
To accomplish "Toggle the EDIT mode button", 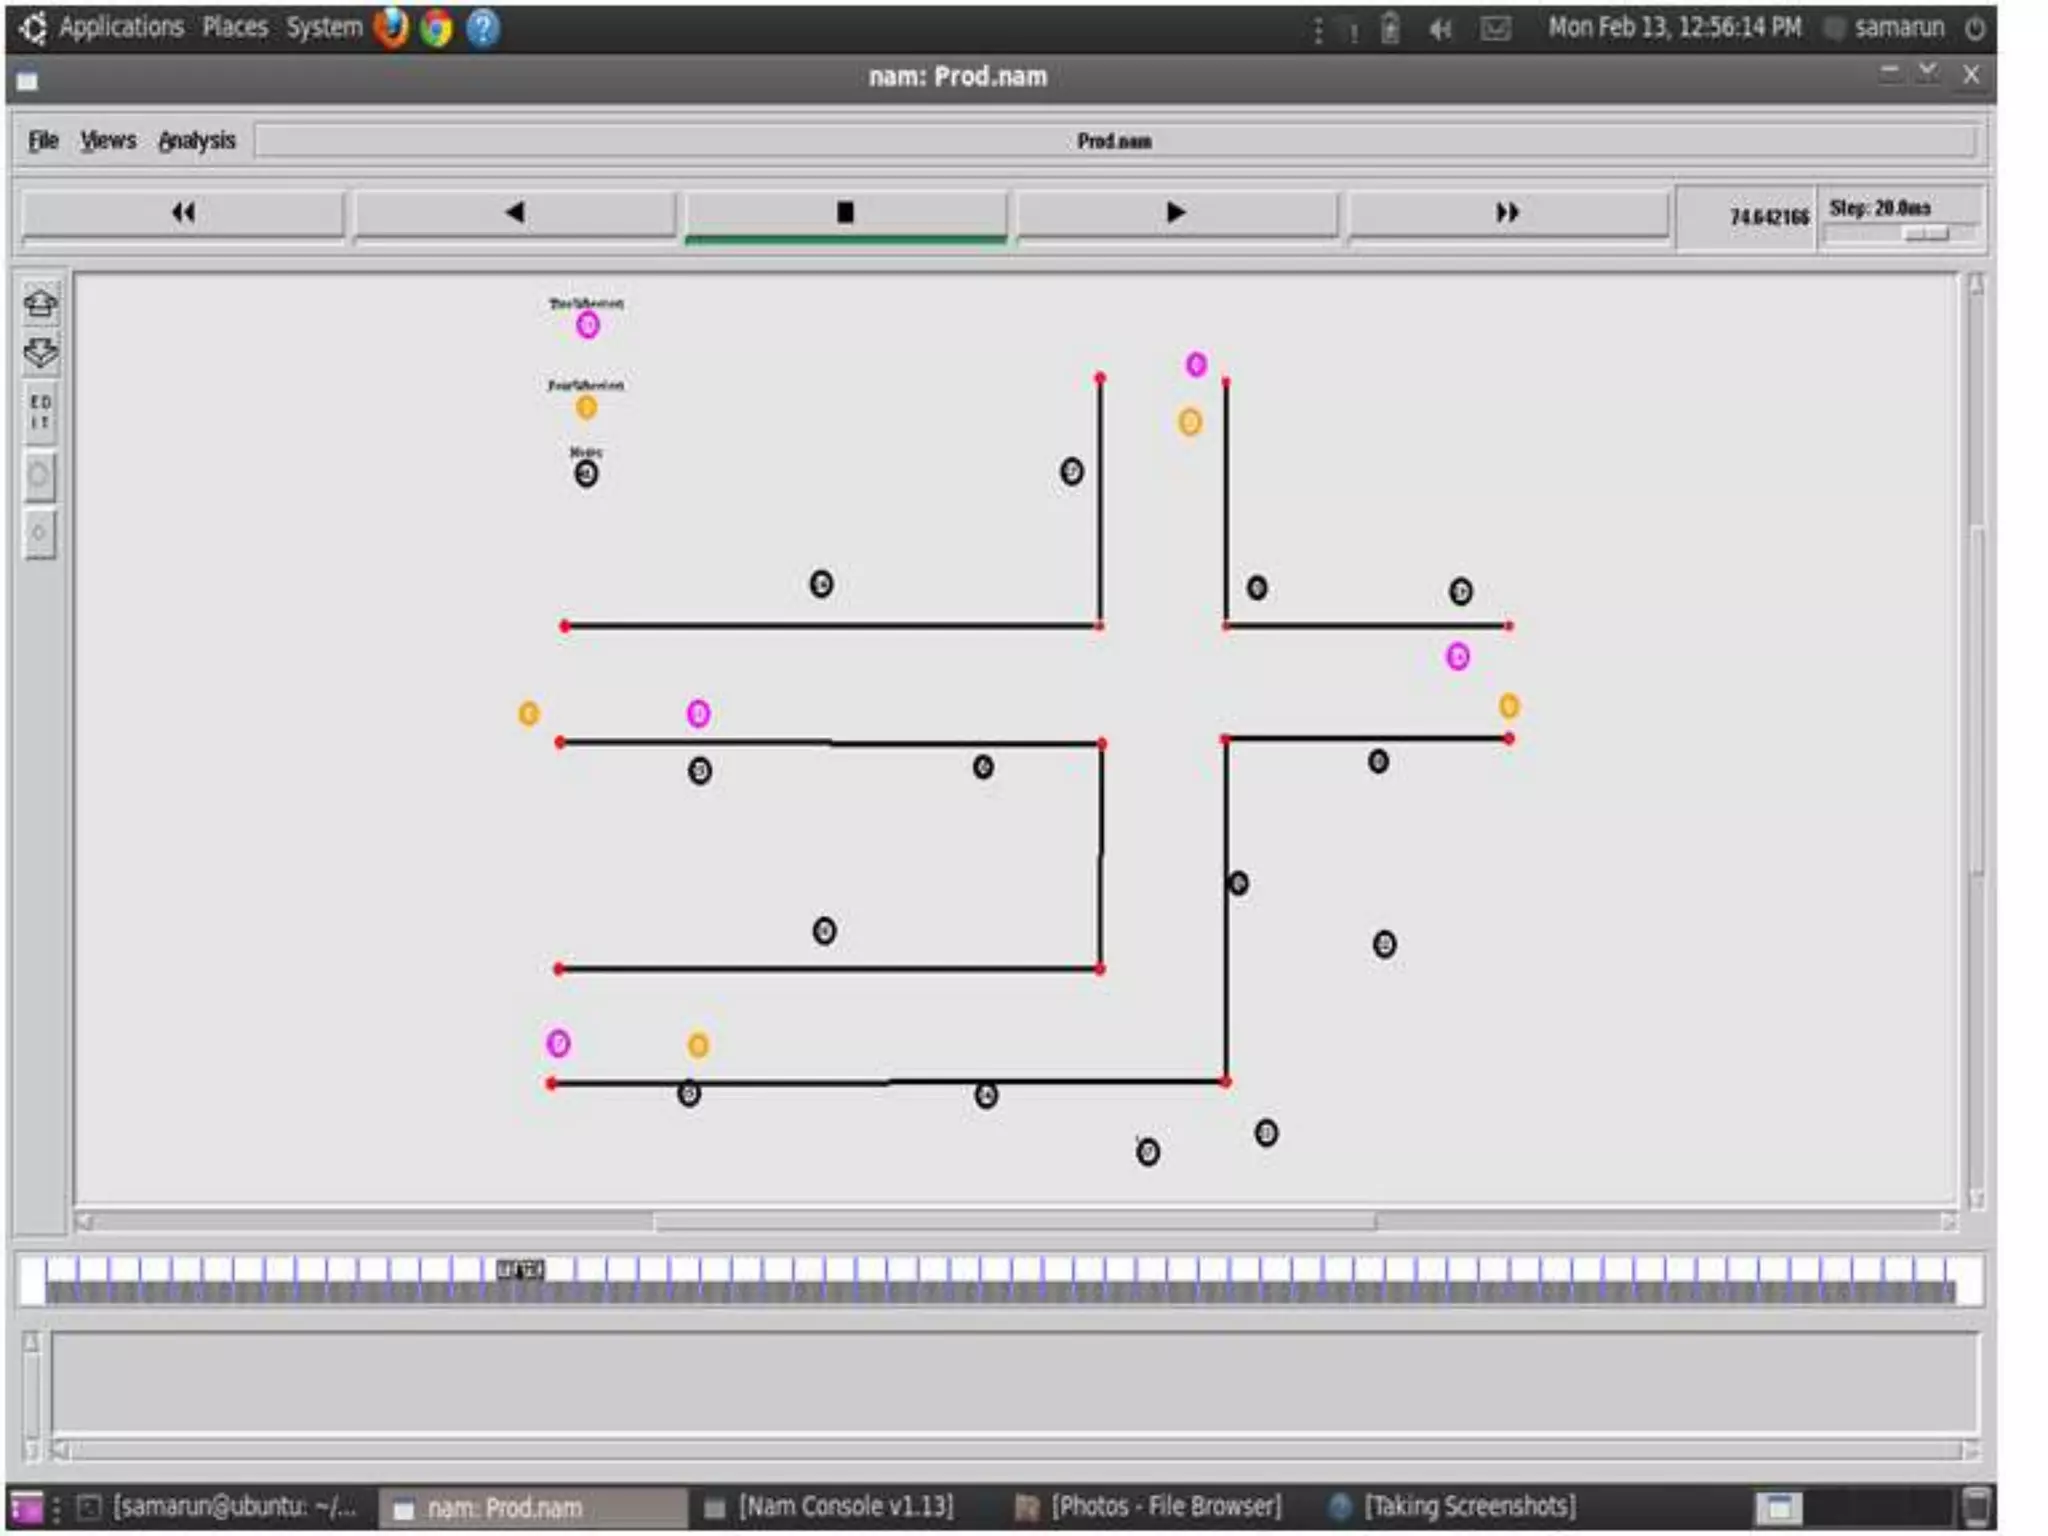I will click(x=40, y=412).
